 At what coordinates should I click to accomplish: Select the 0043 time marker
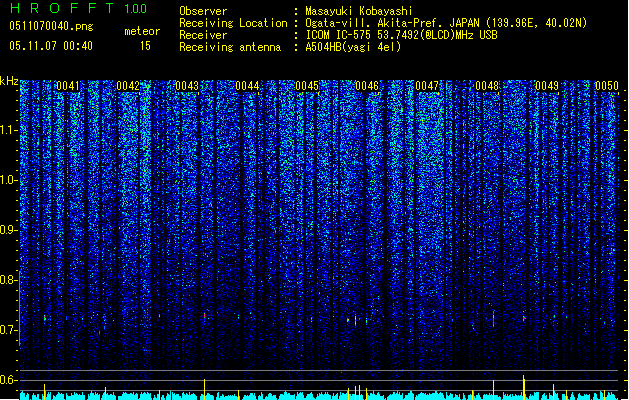187,86
